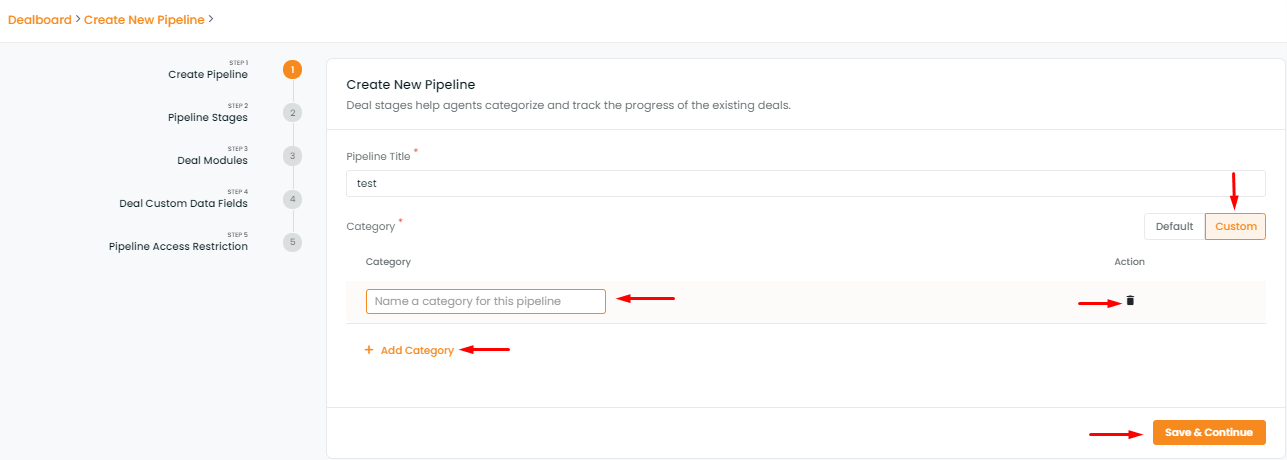Delete the category row with trash icon

[1130, 300]
